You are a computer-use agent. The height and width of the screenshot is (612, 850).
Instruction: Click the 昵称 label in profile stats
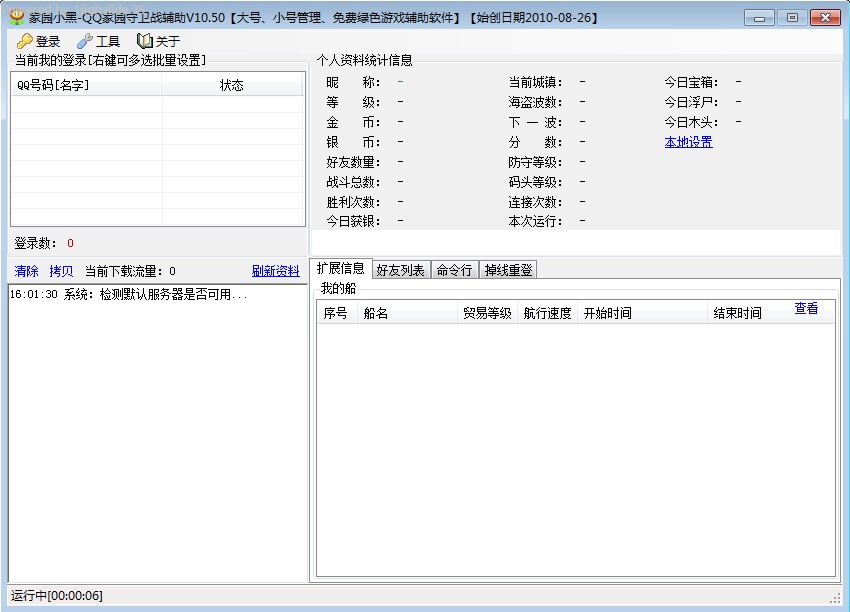click(x=353, y=82)
